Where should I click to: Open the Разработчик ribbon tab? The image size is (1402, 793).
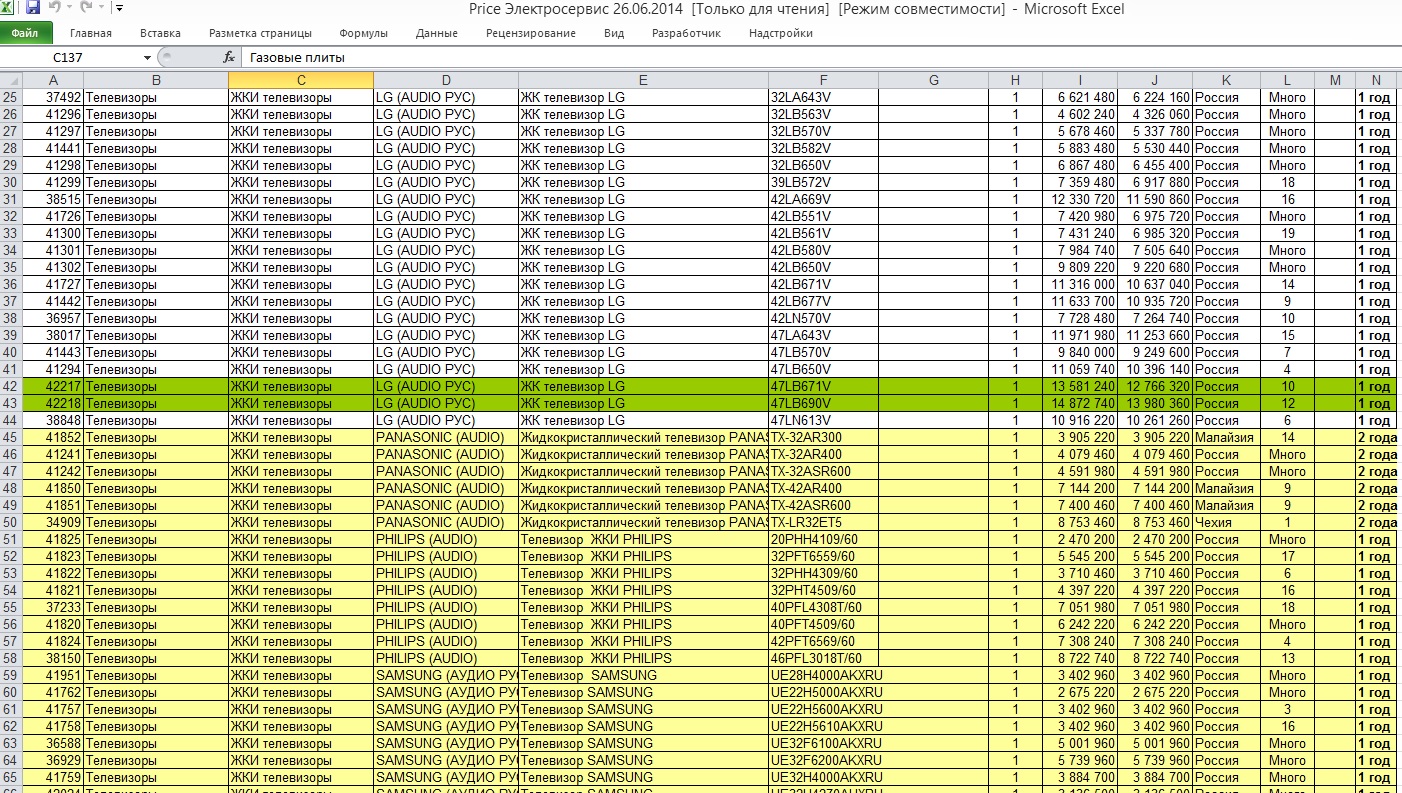tap(686, 33)
